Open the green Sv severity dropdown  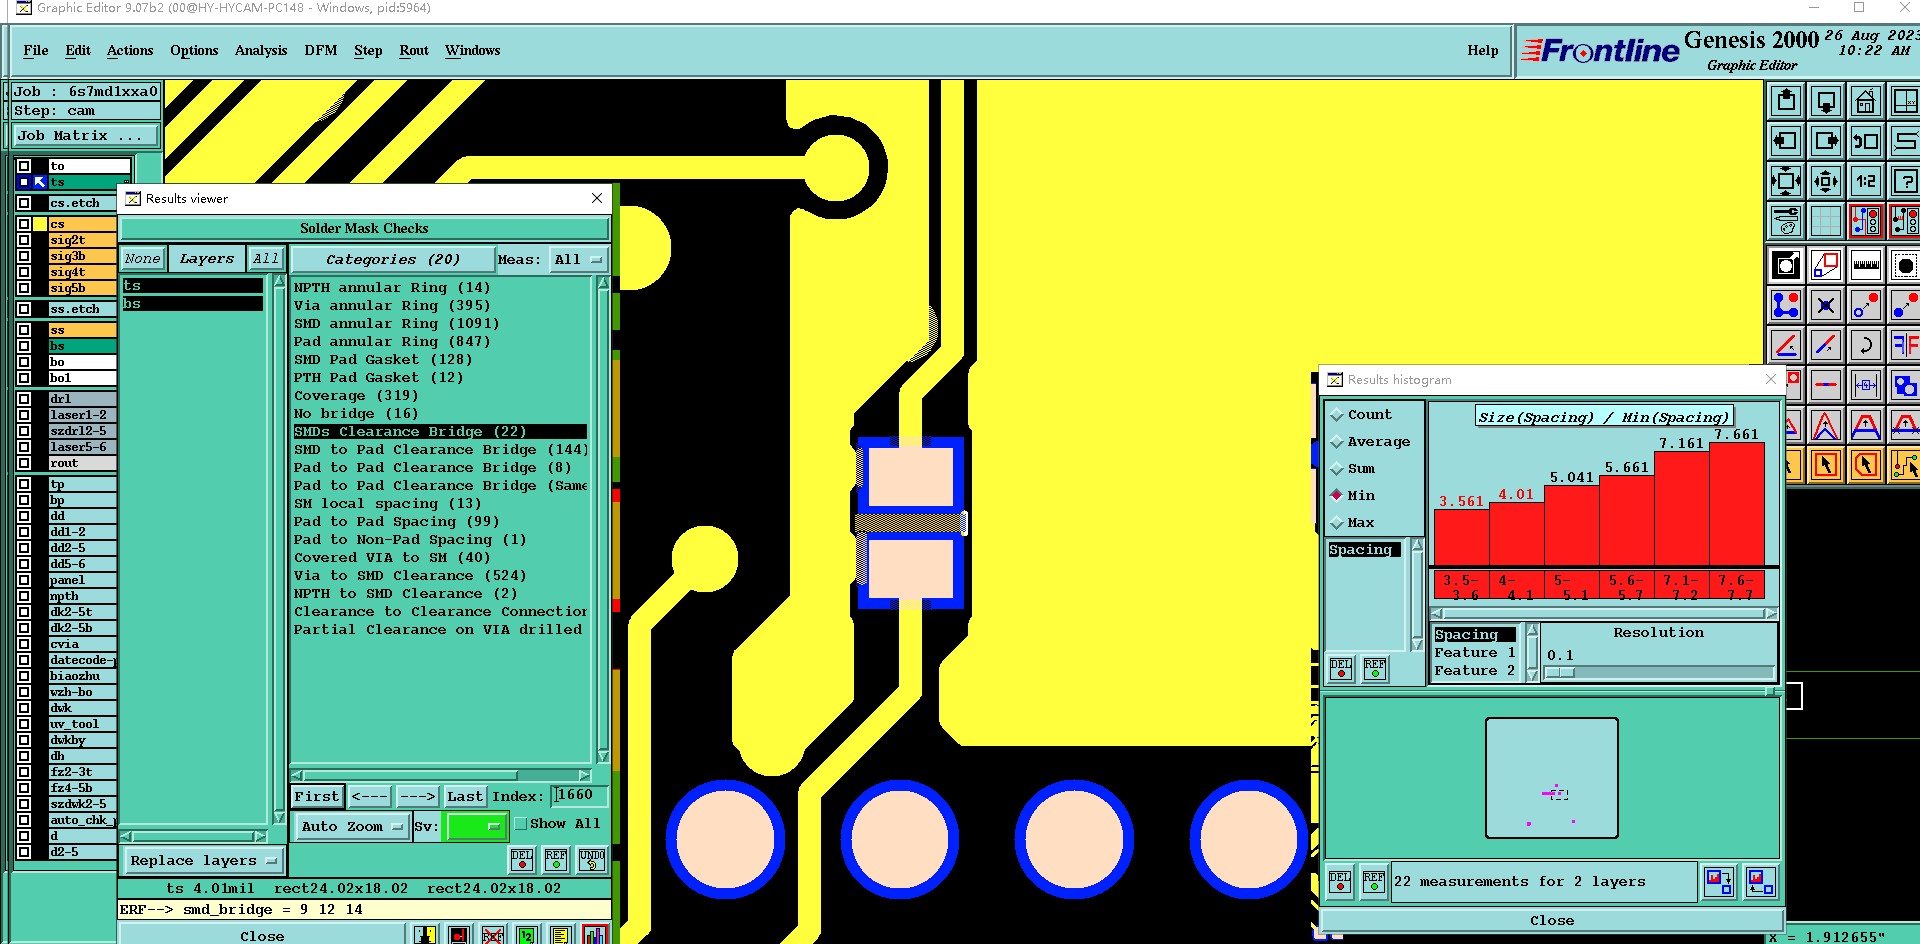coord(476,827)
